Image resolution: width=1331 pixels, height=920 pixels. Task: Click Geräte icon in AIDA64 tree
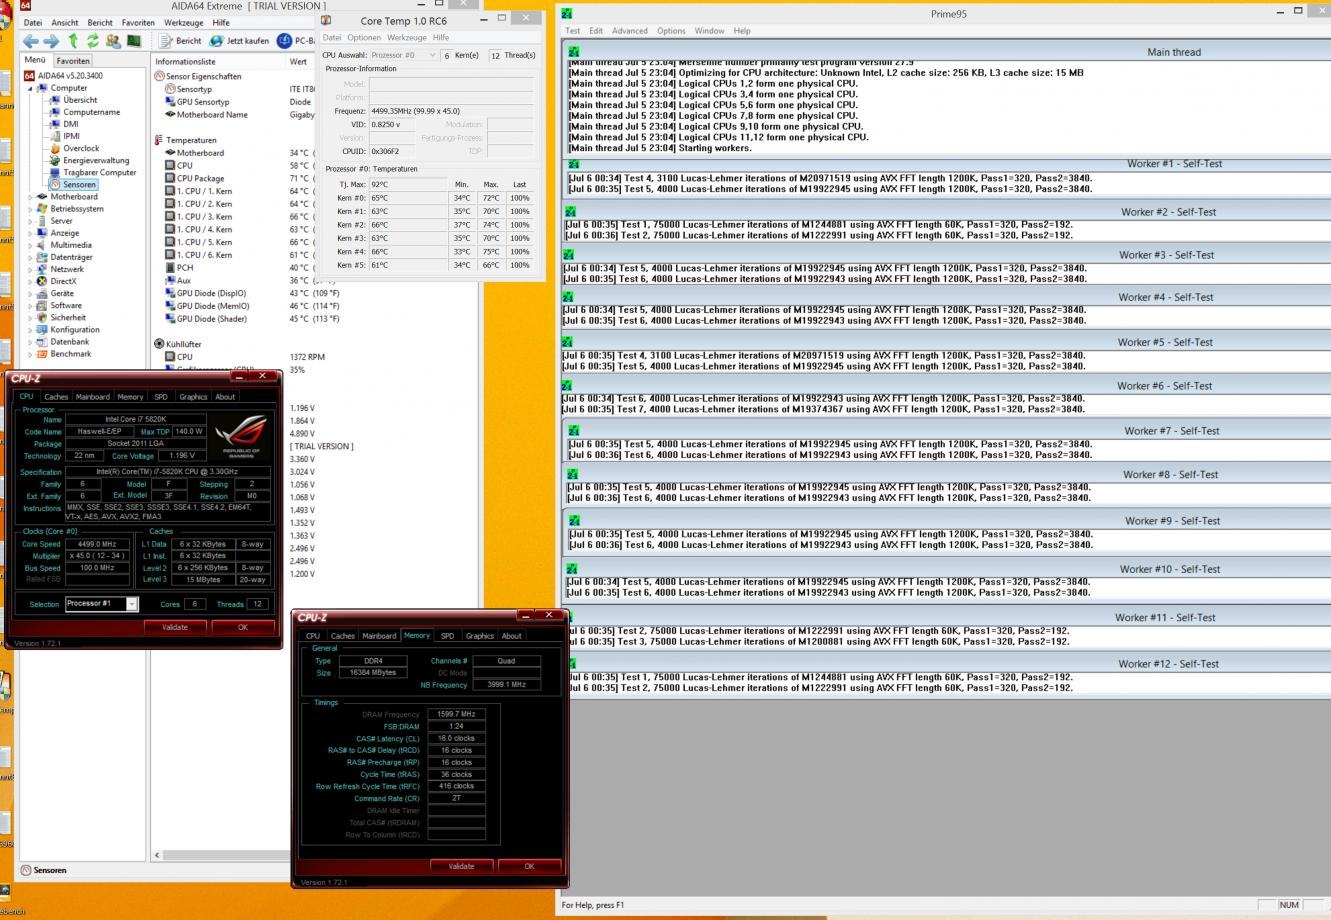pyautogui.click(x=42, y=293)
